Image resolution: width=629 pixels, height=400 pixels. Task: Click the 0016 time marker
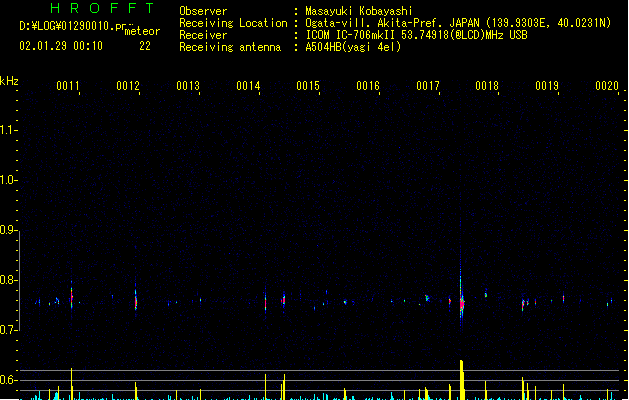coord(368,85)
